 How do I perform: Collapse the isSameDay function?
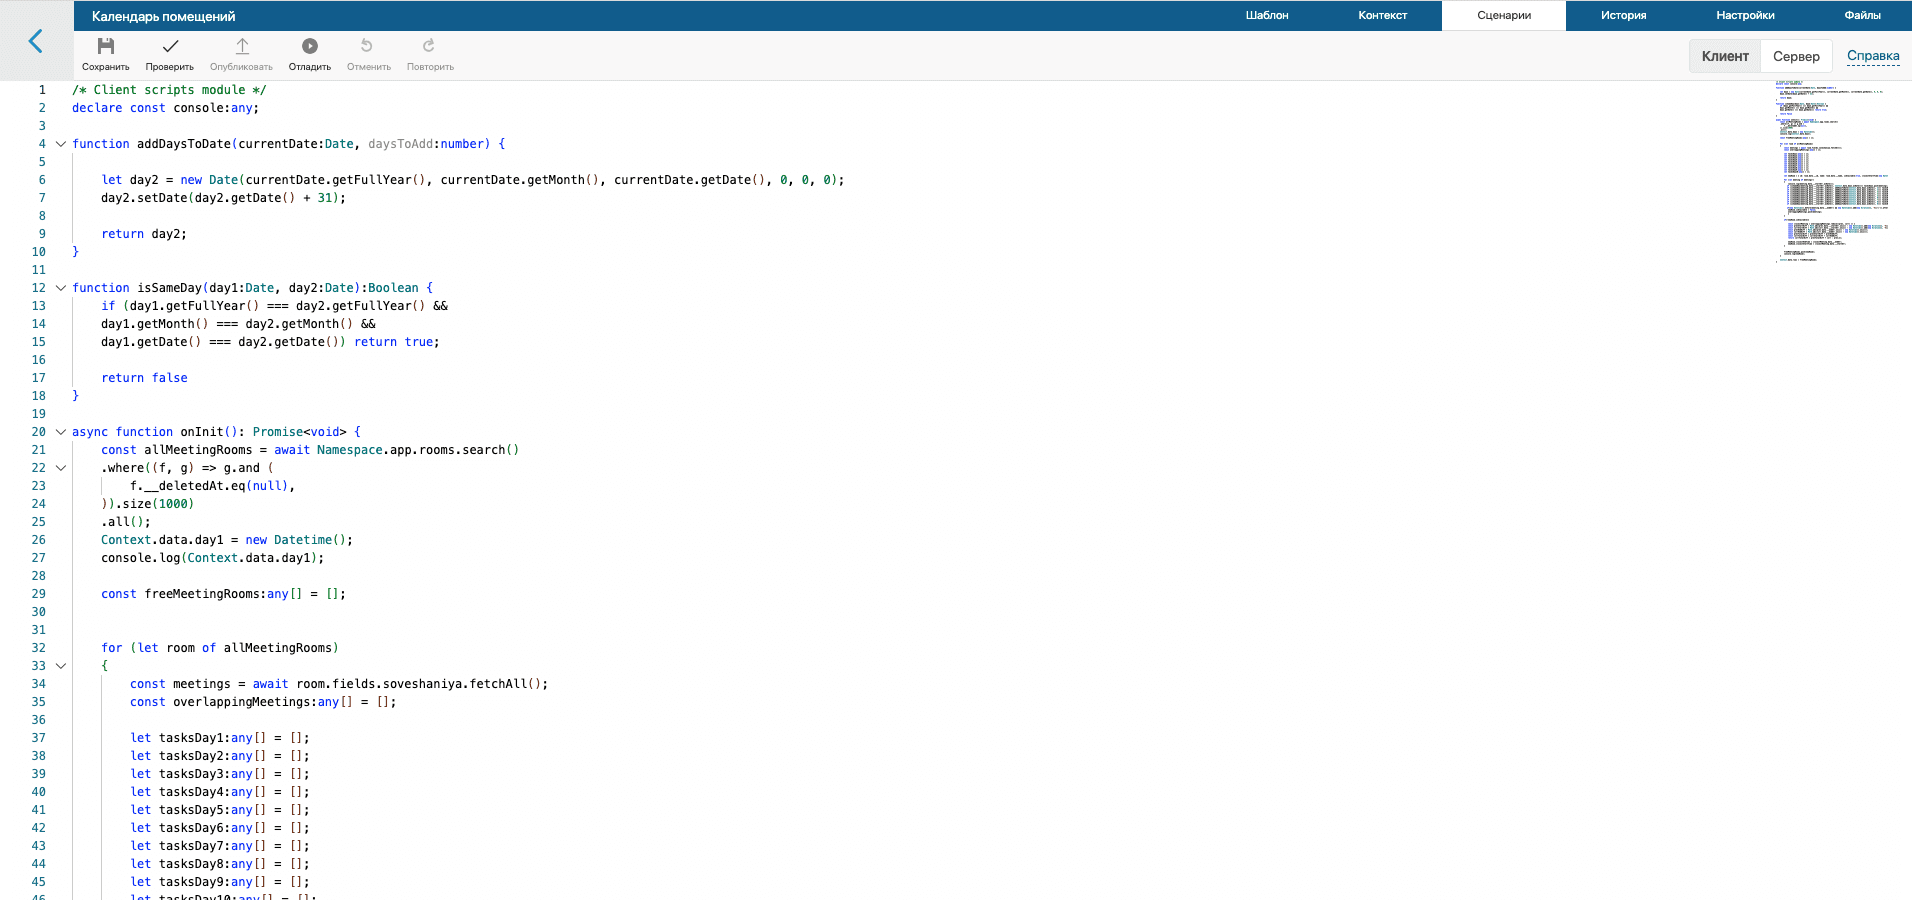click(60, 287)
